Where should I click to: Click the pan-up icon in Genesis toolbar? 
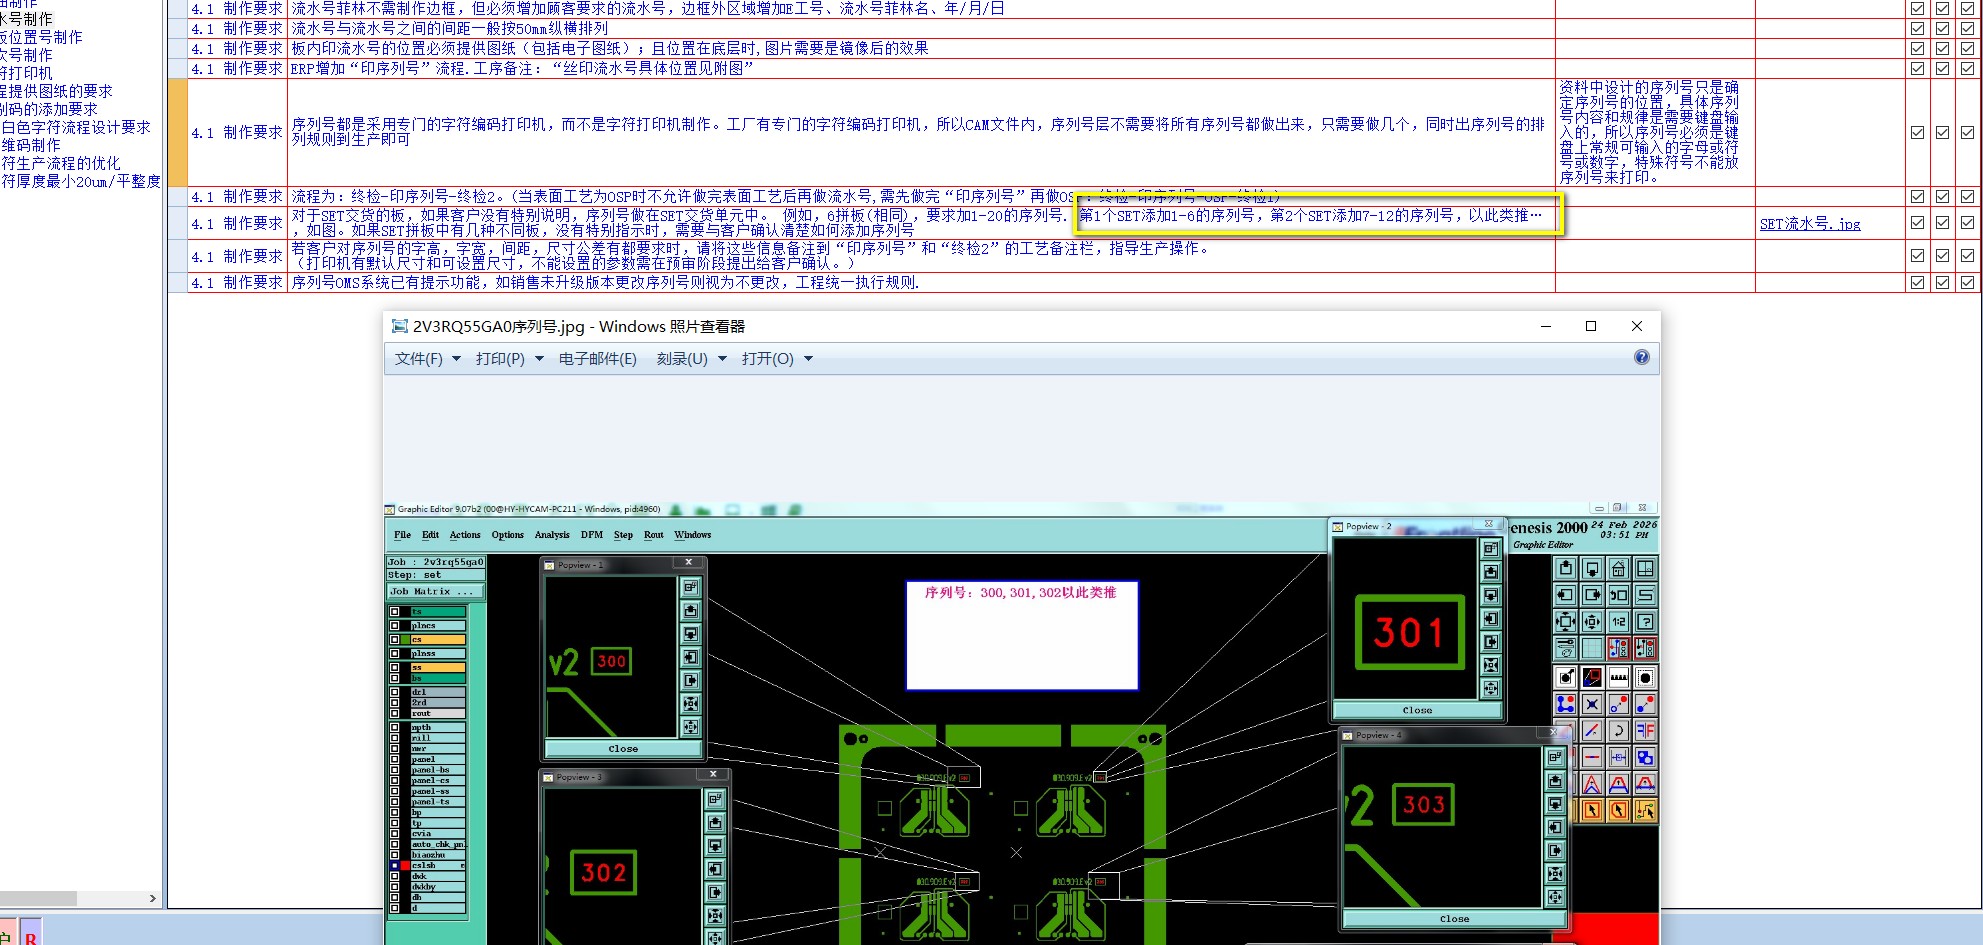pos(1565,568)
